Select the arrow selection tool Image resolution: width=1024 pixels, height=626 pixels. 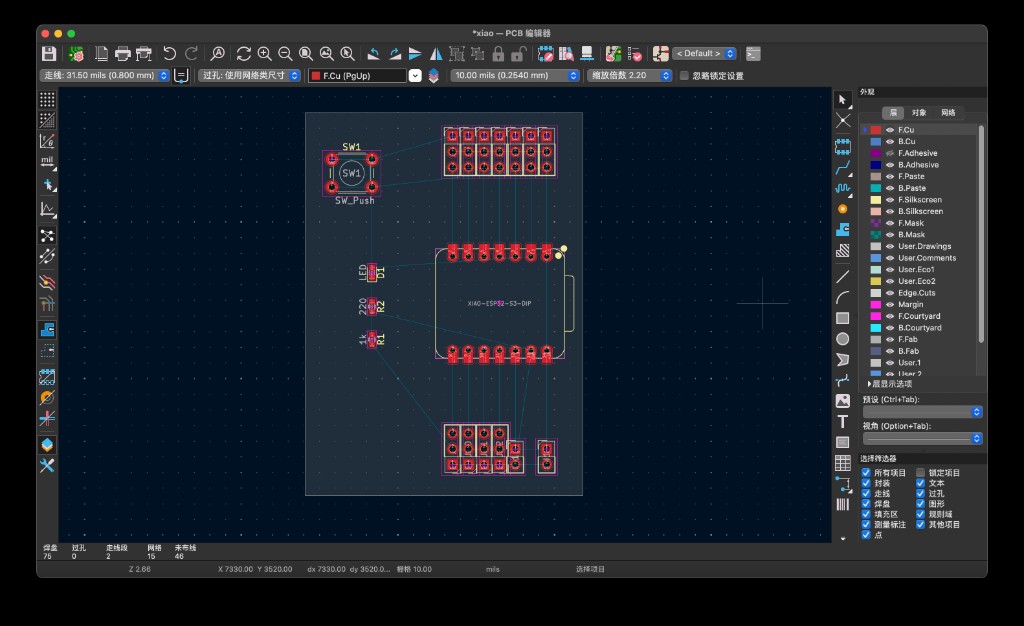tap(842, 100)
